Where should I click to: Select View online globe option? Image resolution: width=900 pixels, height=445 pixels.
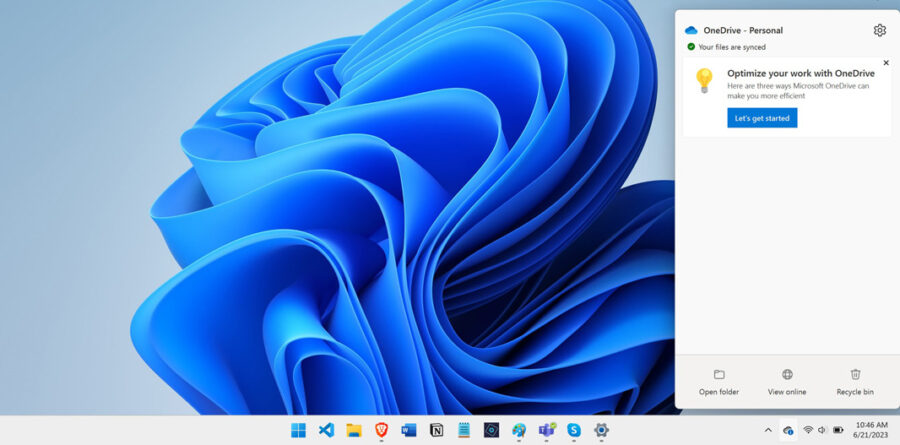pyautogui.click(x=787, y=382)
